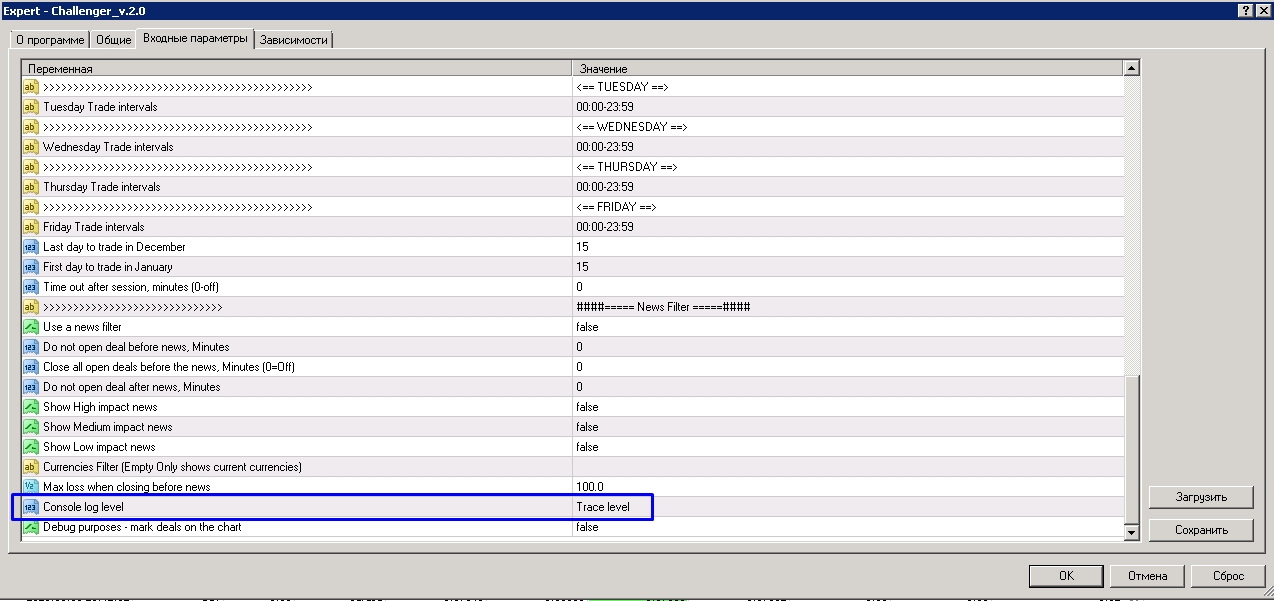This screenshot has width=1274, height=601.
Task: Click the string icon beside Thursday Trade intervals
Action: 30,187
